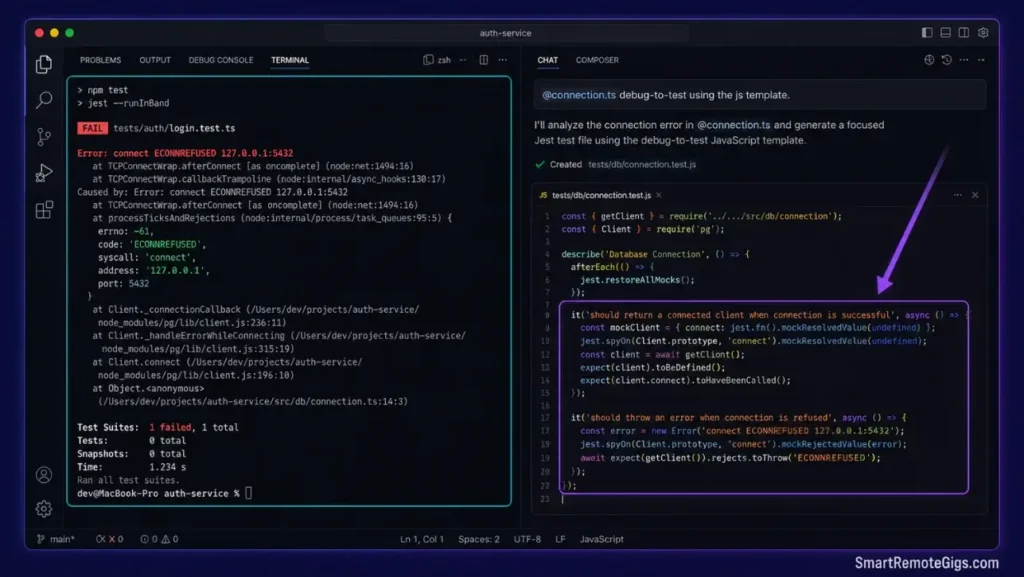The height and width of the screenshot is (577, 1024).
Task: Click the zsh terminal profile icon
Action: 428,59
